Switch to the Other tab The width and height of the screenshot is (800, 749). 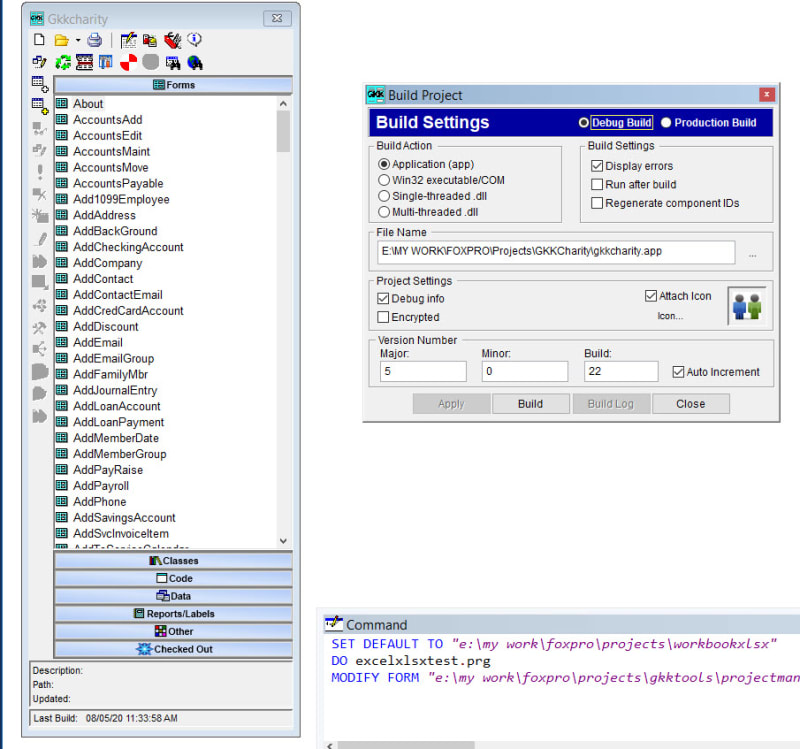(173, 632)
